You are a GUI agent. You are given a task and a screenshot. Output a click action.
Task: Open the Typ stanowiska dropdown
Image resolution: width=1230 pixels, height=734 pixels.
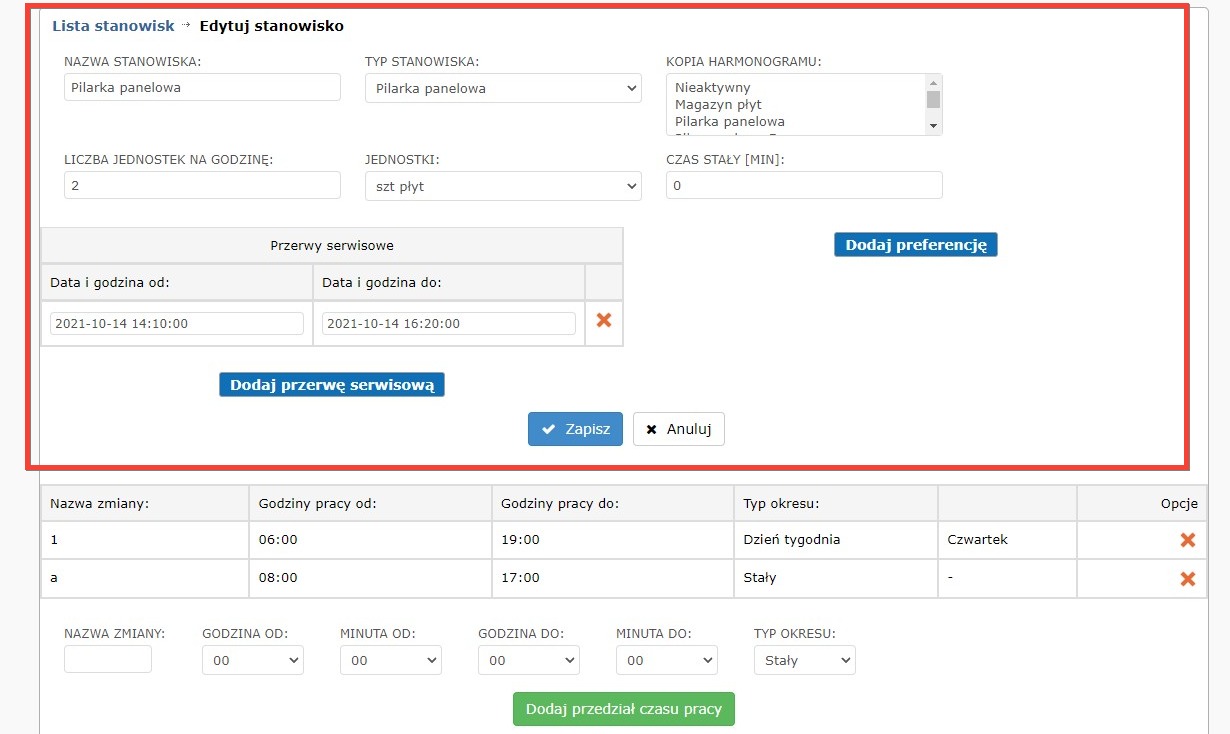click(x=502, y=88)
